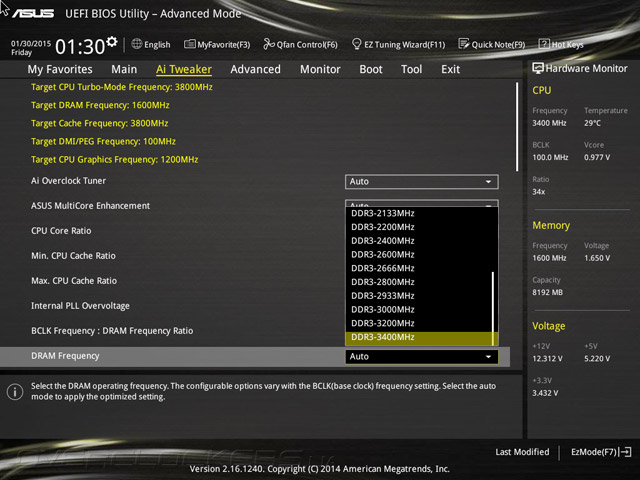
Task: Click the dropdown list scrollbar thumb
Action: [493, 309]
